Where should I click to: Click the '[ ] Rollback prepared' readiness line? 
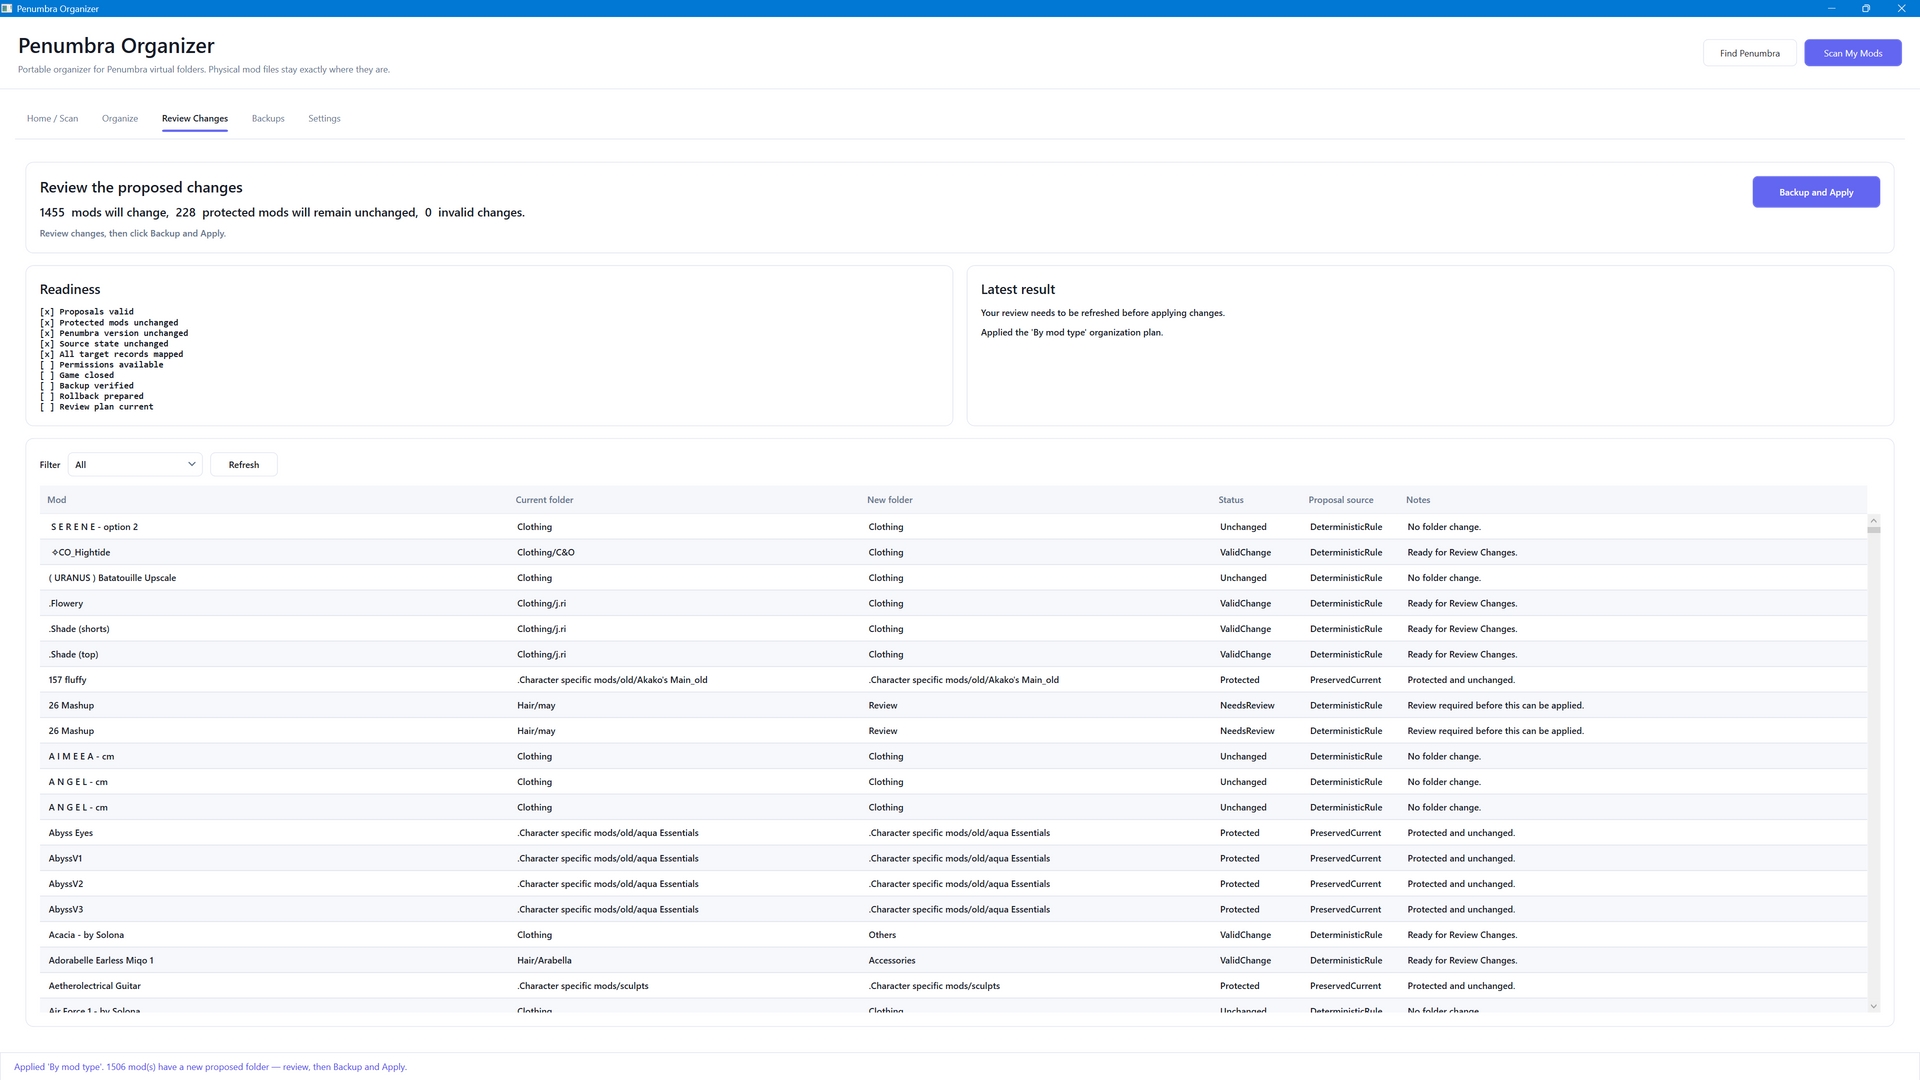91,396
